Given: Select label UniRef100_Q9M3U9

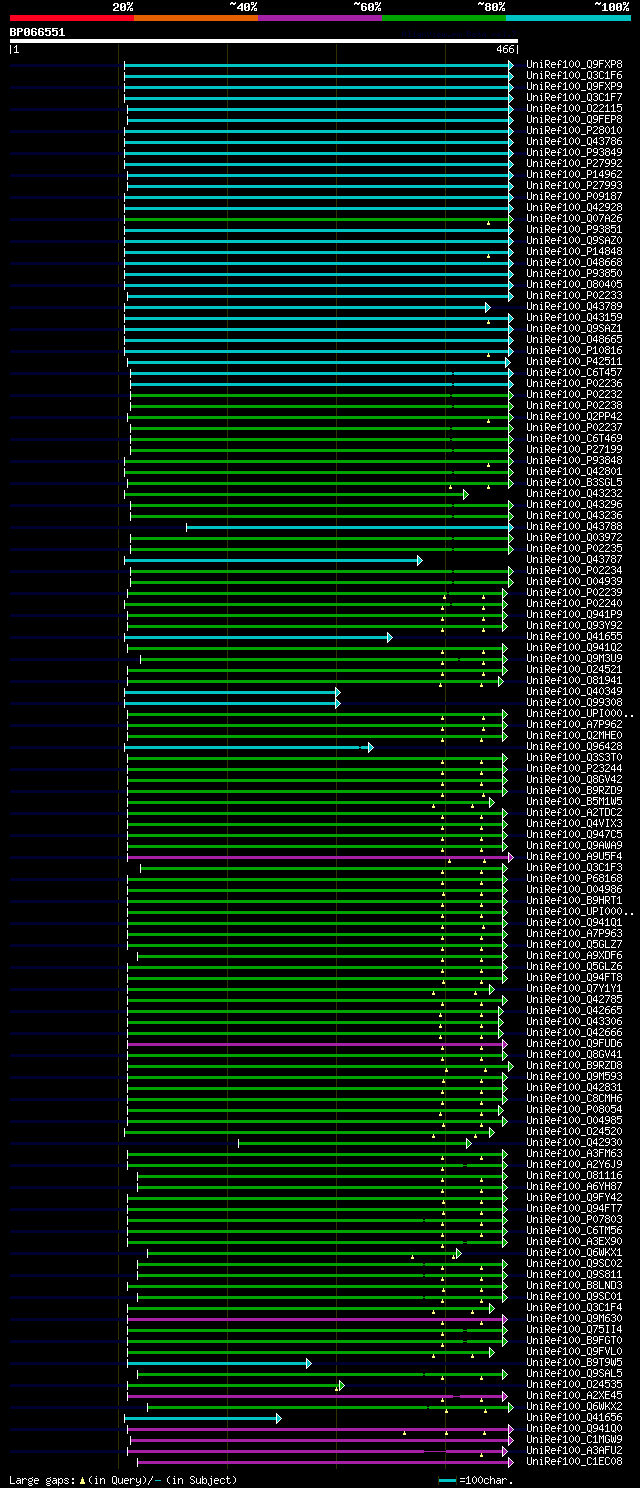Looking at the screenshot, I should pyautogui.click(x=574, y=658).
